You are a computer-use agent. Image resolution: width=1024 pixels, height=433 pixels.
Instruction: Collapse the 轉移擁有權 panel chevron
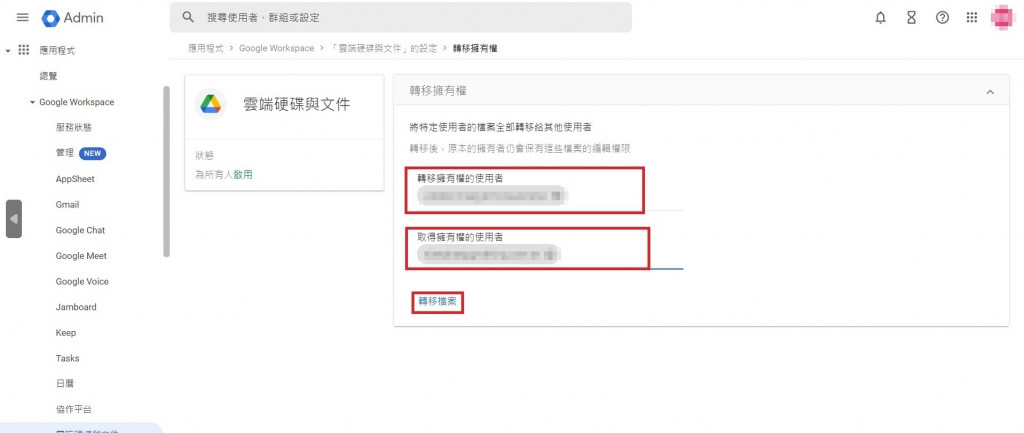point(990,92)
